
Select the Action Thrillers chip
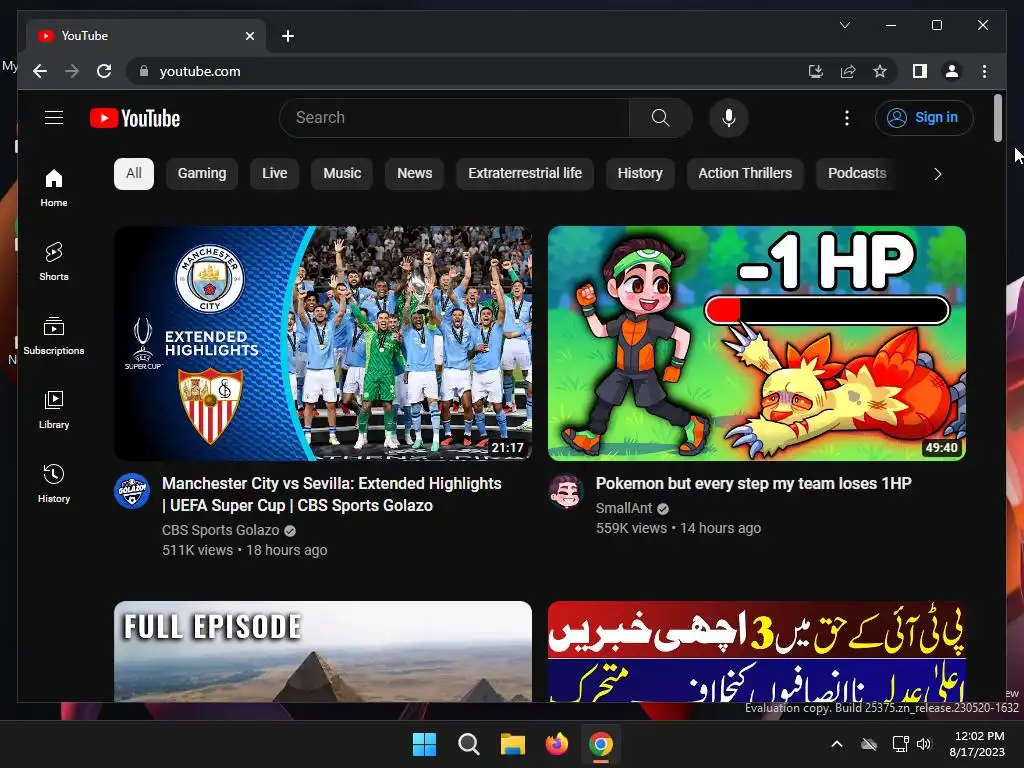745,174
